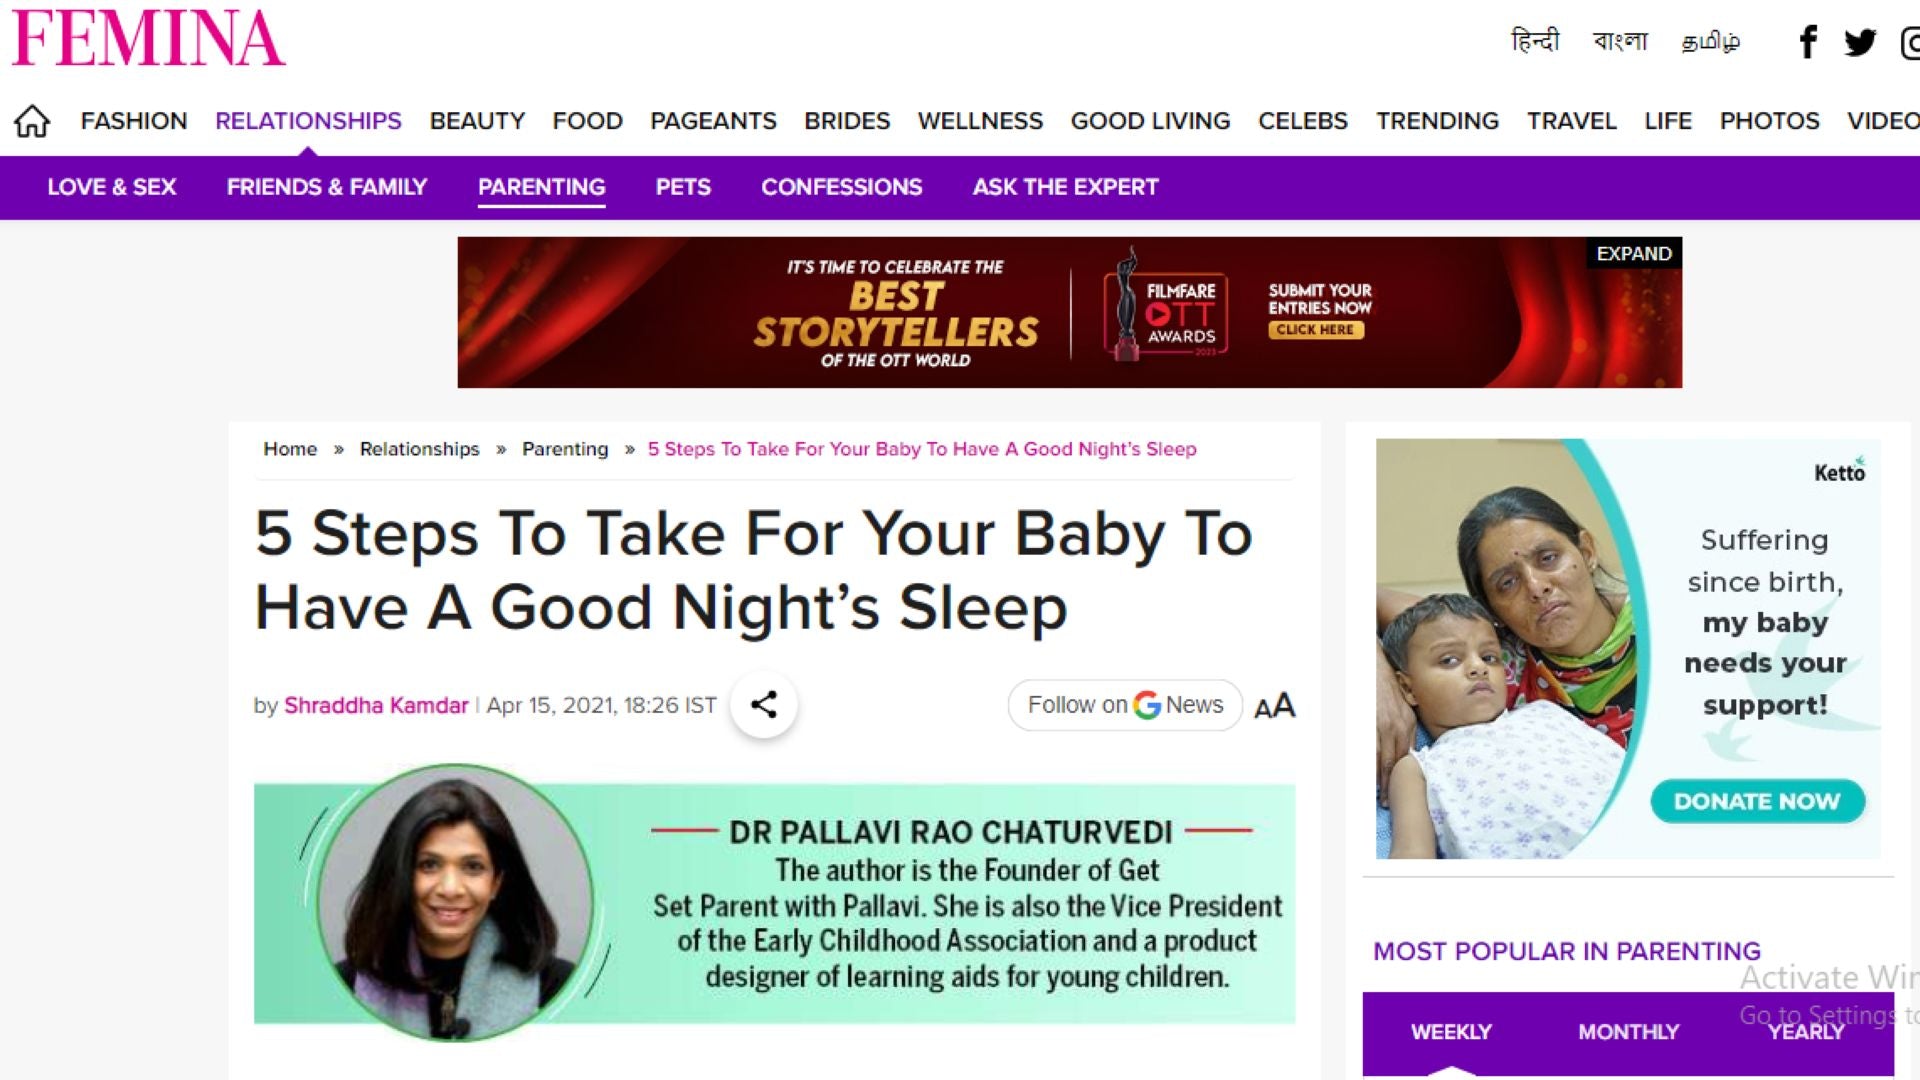
Task: Click Dr Pallavi Rao Chaturvedi's photo
Action: point(455,903)
